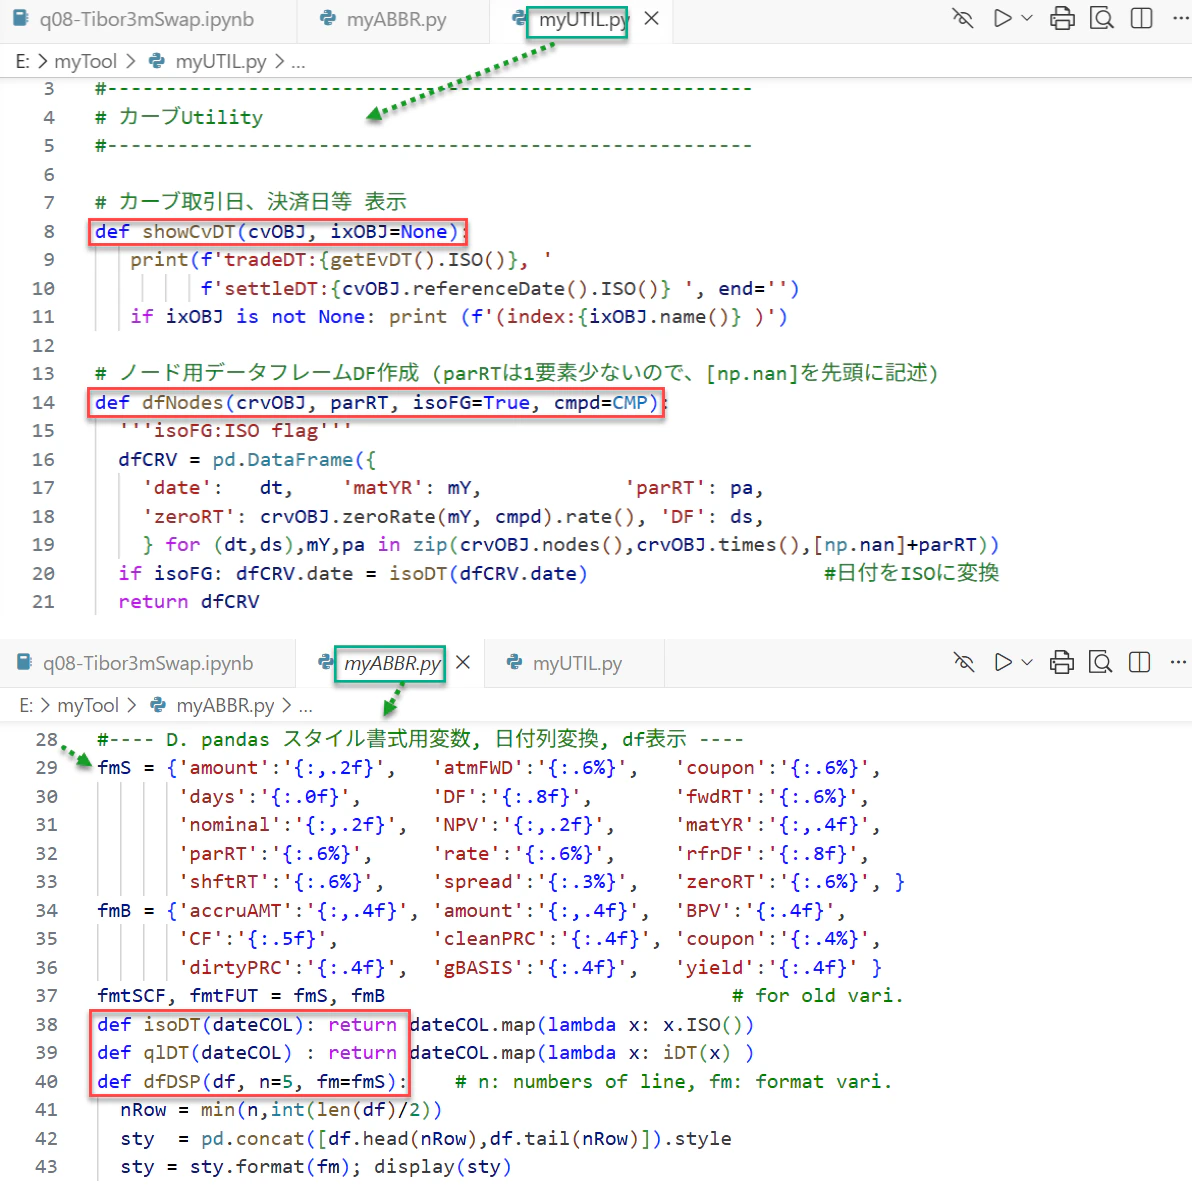This screenshot has width=1192, height=1185.
Task: Click the '# カーブUtility' comment line
Action: tap(179, 117)
